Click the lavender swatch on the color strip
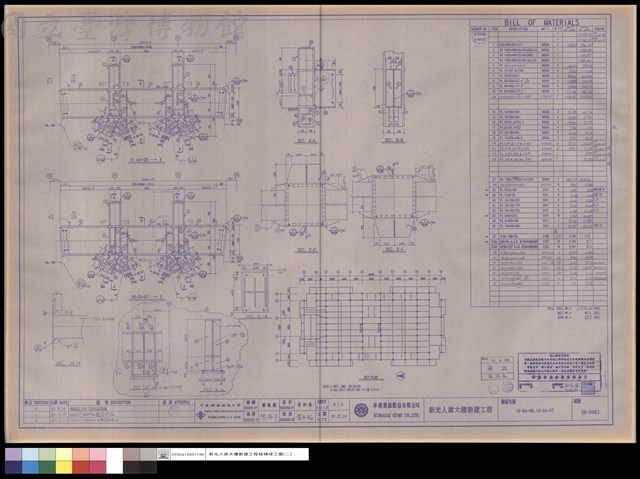 click(13, 455)
